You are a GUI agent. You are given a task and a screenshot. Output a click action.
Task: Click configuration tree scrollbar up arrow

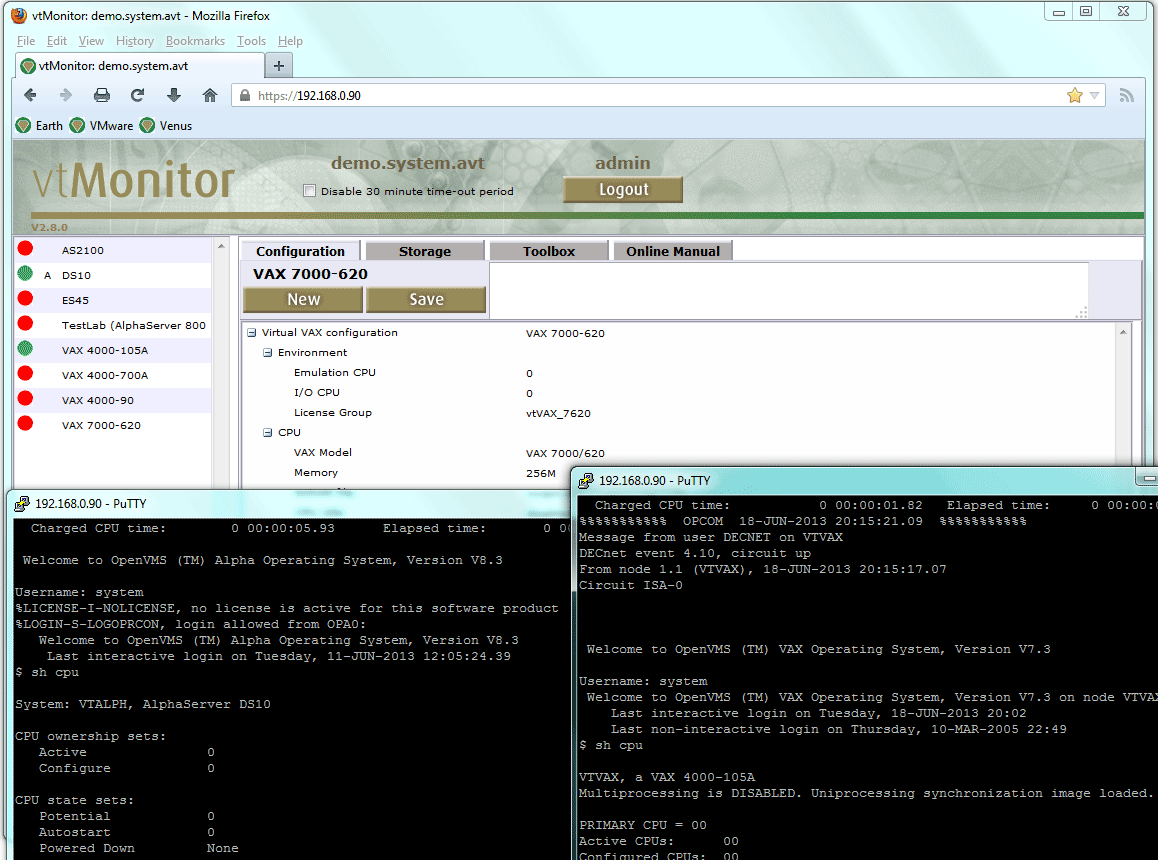coord(1123,332)
